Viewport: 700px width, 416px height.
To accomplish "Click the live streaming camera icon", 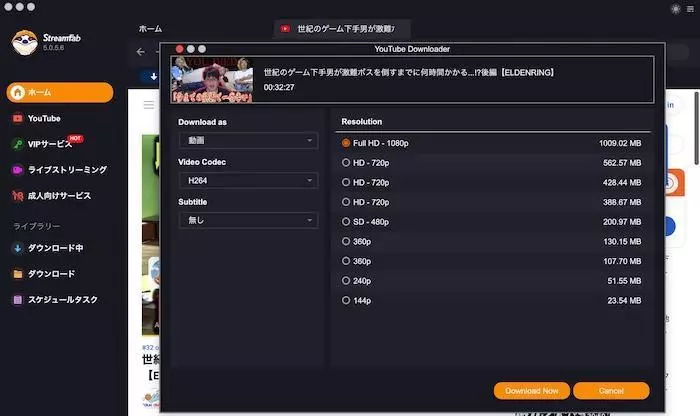I will coord(17,170).
